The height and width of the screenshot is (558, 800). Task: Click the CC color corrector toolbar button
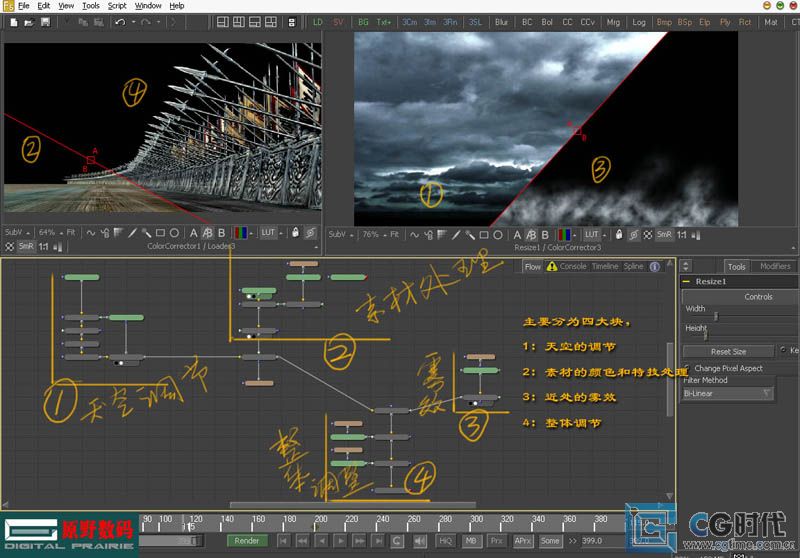pos(567,21)
